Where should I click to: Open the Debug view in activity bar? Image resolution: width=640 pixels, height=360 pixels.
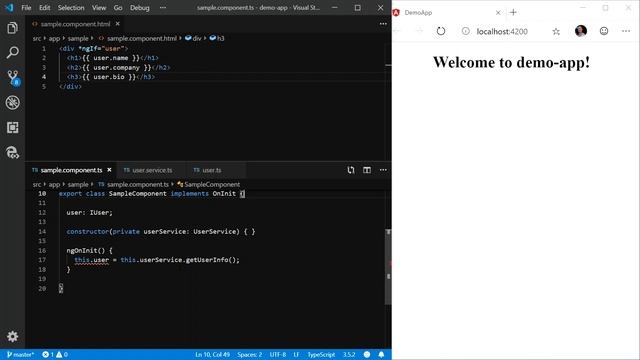(x=13, y=102)
